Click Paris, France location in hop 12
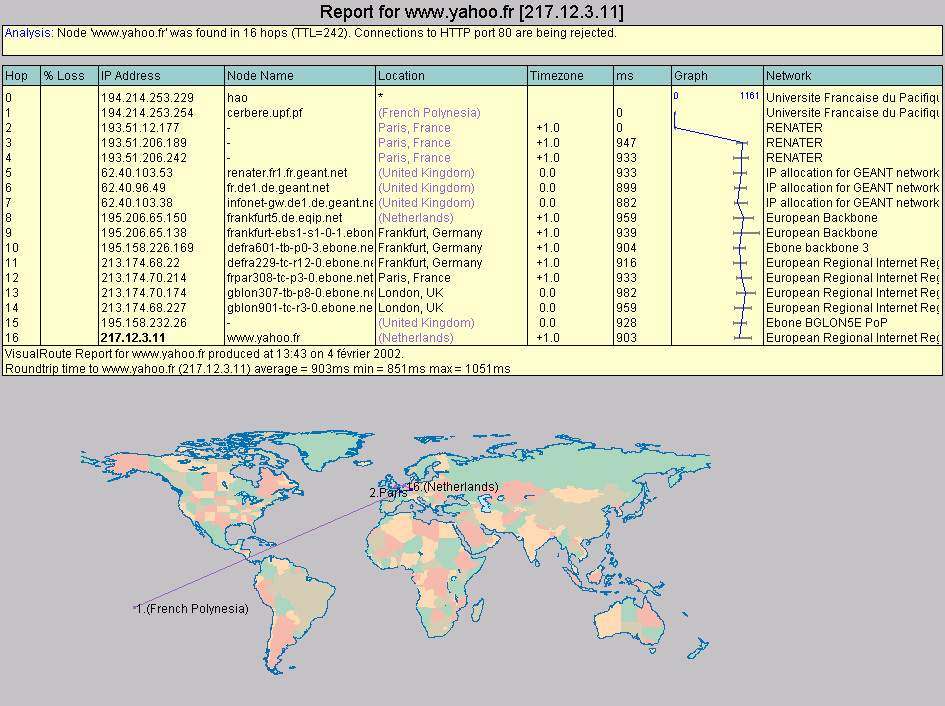945x706 pixels. [x=414, y=278]
